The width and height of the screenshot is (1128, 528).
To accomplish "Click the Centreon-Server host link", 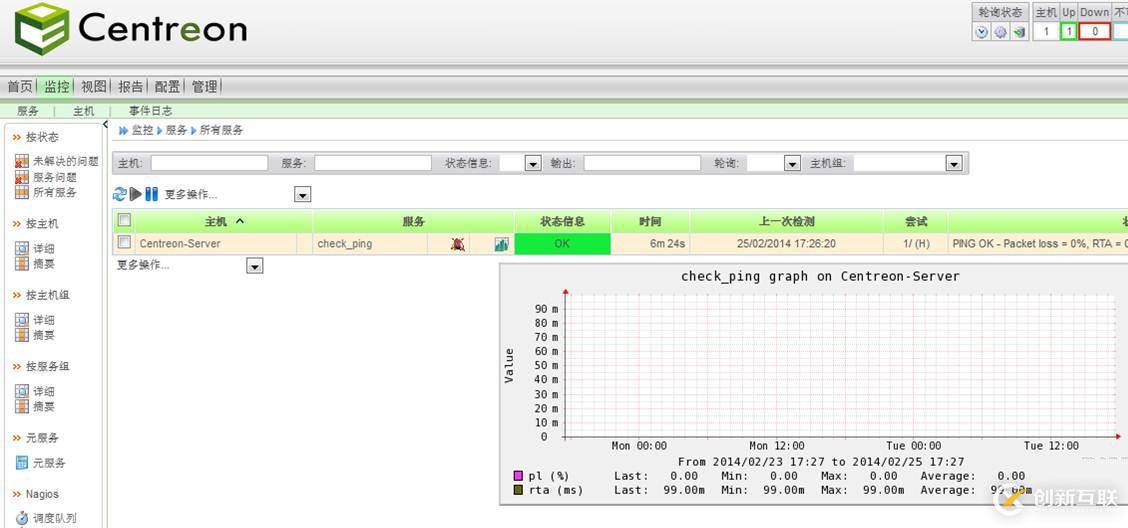I will coord(180,244).
